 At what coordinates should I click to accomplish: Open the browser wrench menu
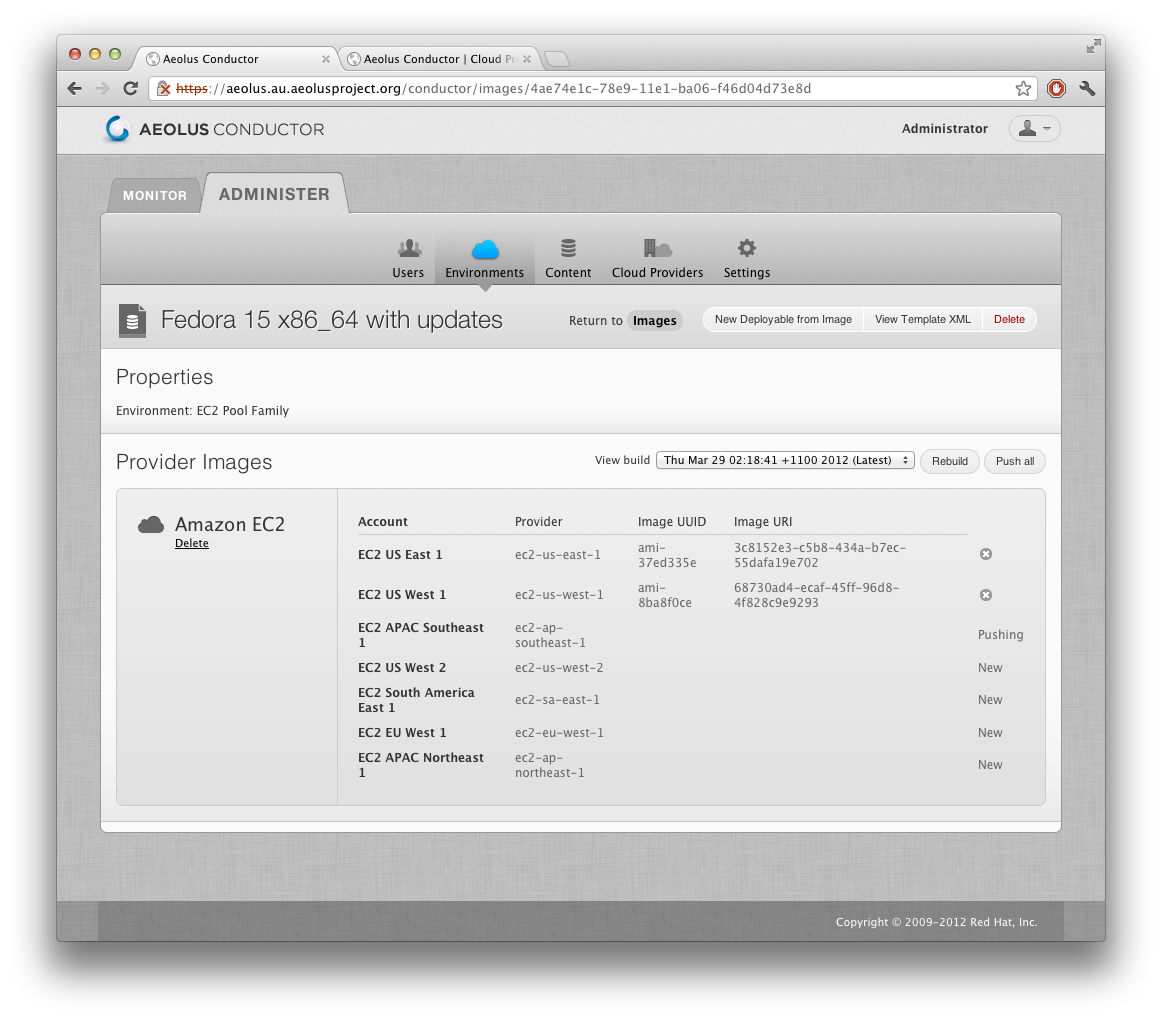[1087, 89]
